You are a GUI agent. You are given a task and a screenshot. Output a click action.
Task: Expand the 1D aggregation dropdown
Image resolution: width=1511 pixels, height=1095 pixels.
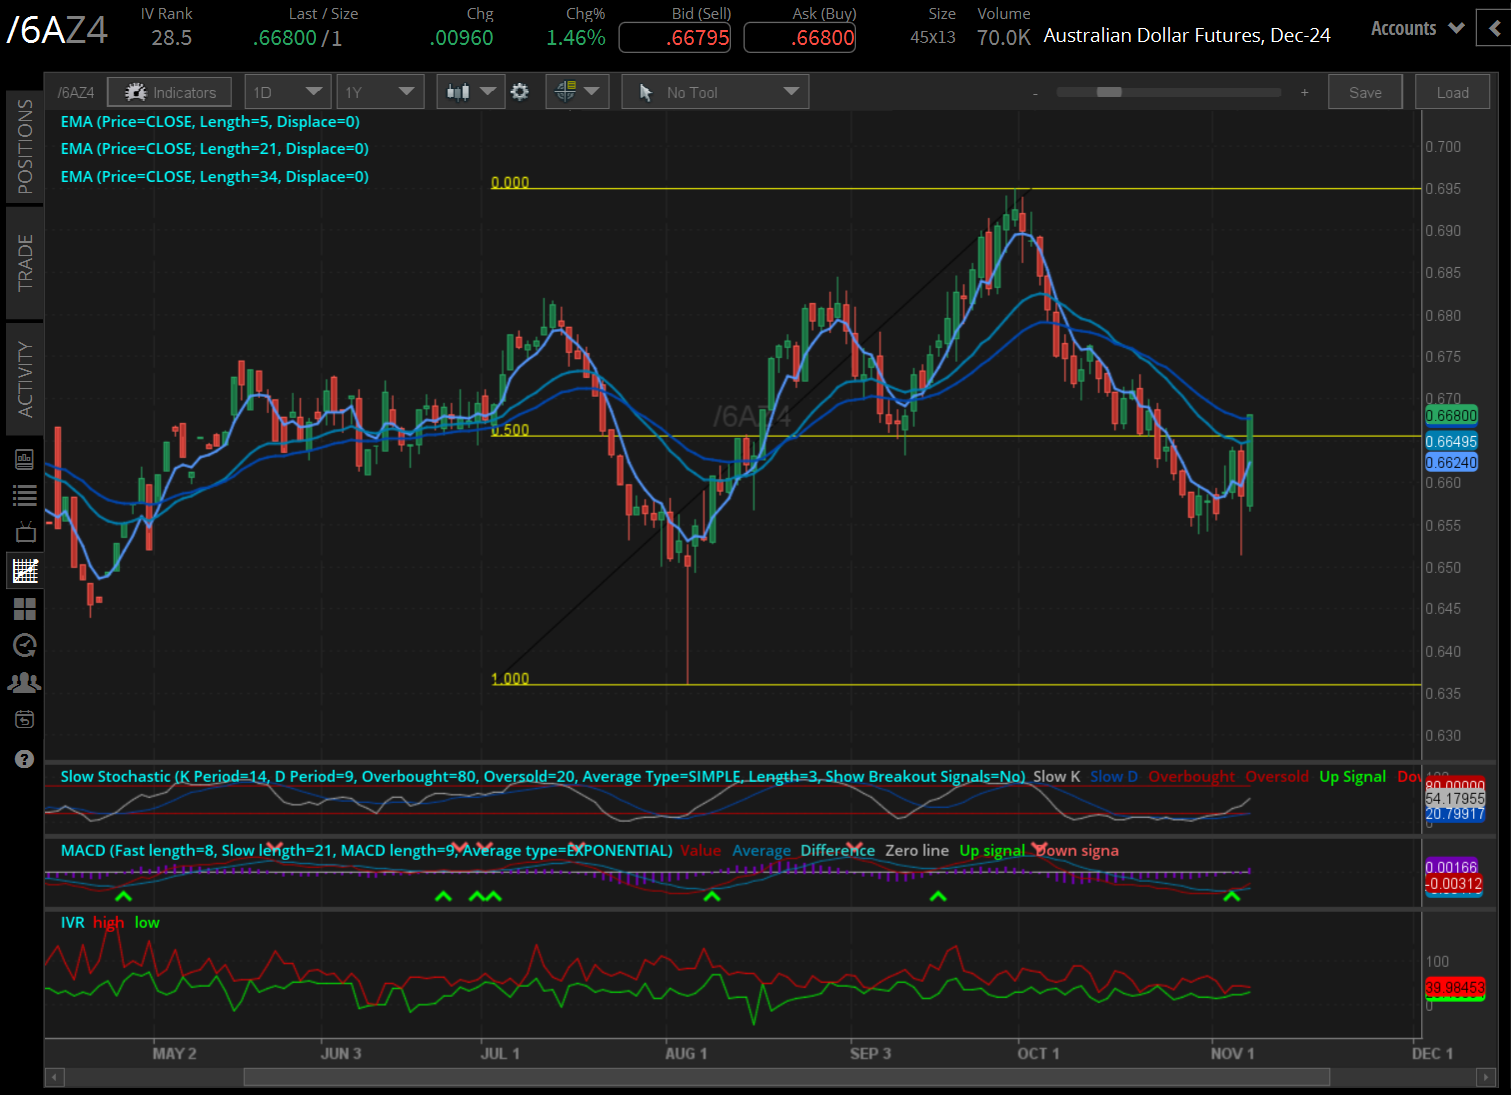pos(287,92)
